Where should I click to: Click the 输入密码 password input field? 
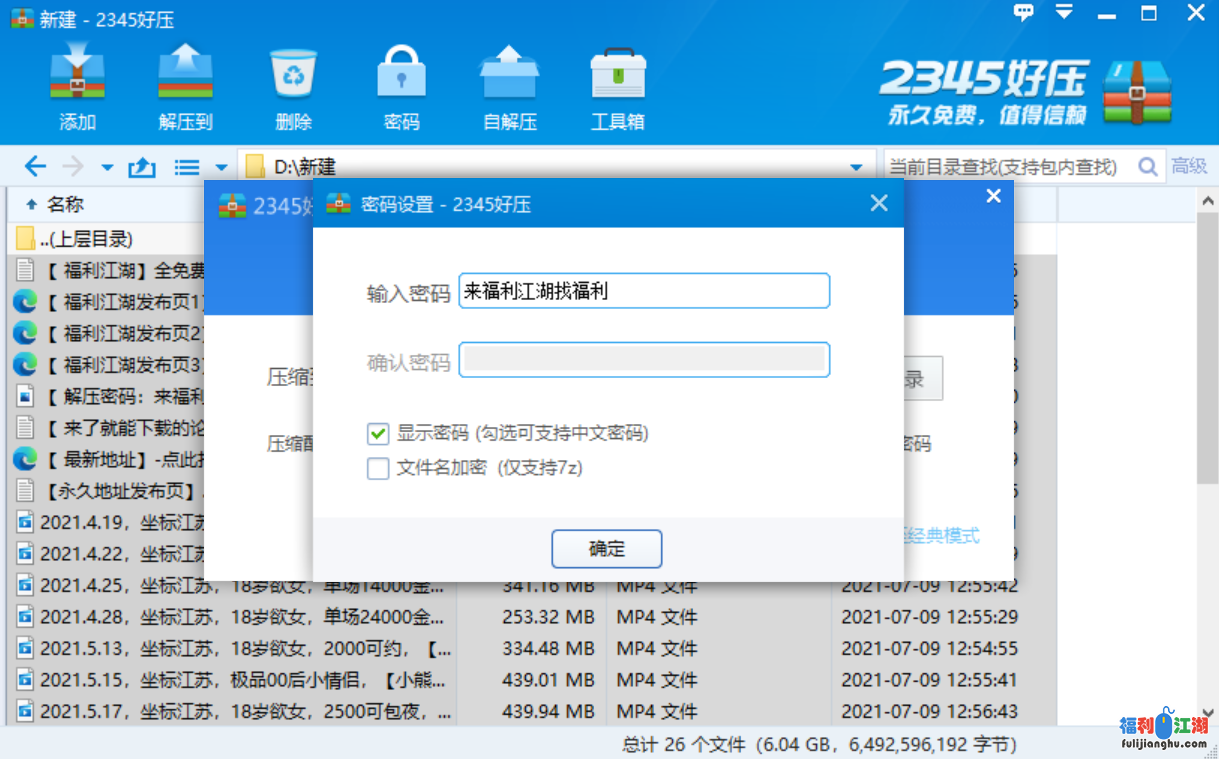pyautogui.click(x=643, y=292)
